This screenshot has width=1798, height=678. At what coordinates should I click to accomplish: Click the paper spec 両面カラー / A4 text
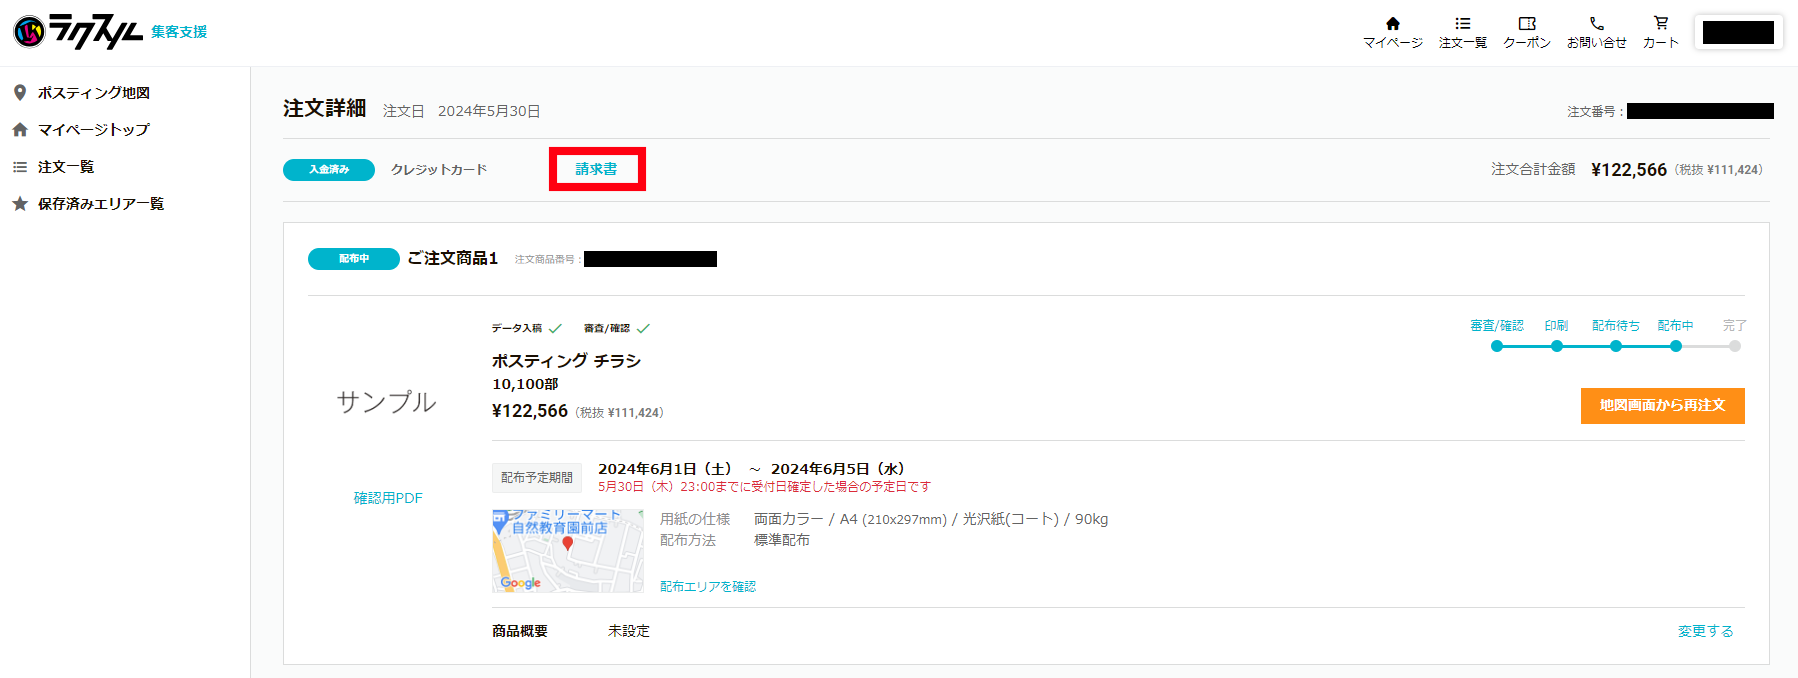[931, 520]
